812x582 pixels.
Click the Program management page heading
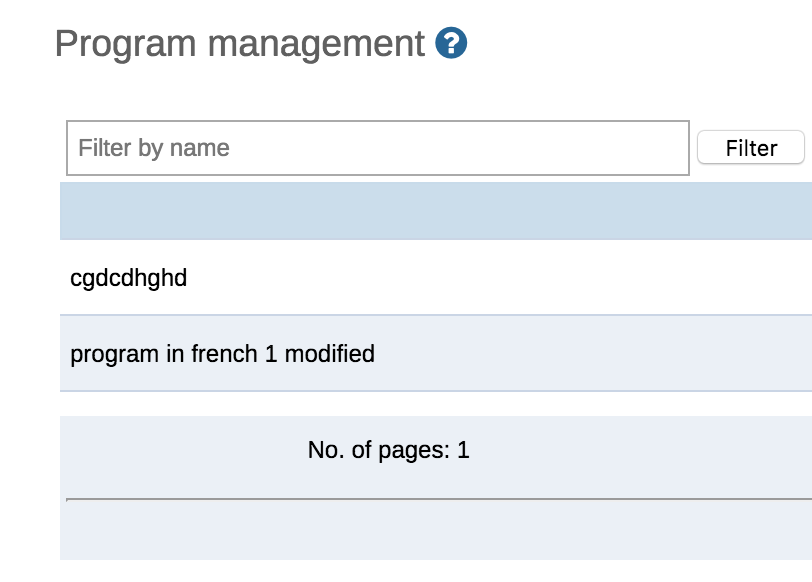[240, 44]
